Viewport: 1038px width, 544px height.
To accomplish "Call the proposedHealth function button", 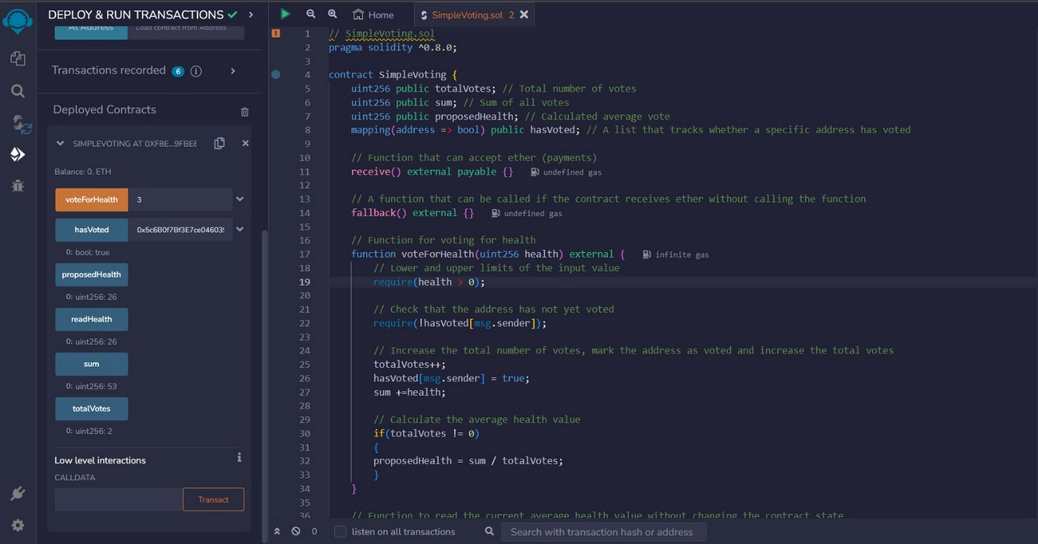I will [x=91, y=275].
